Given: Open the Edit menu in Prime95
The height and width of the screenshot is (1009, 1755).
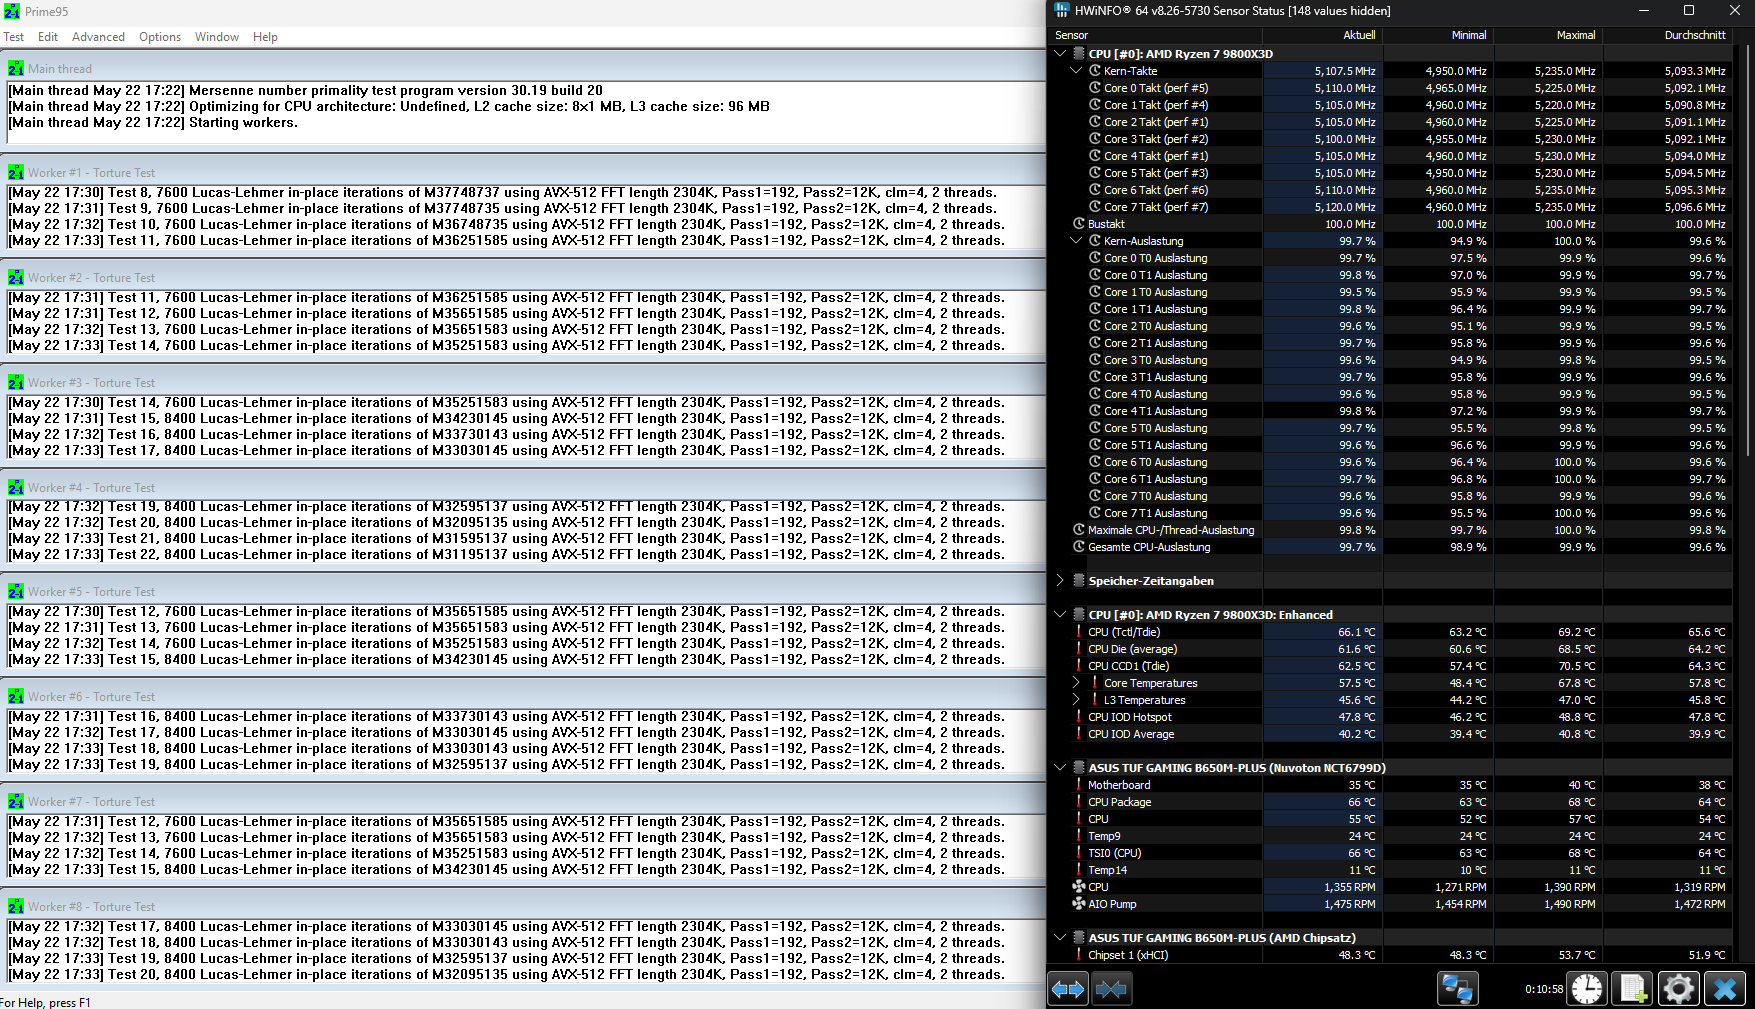Looking at the screenshot, I should (x=48, y=37).
